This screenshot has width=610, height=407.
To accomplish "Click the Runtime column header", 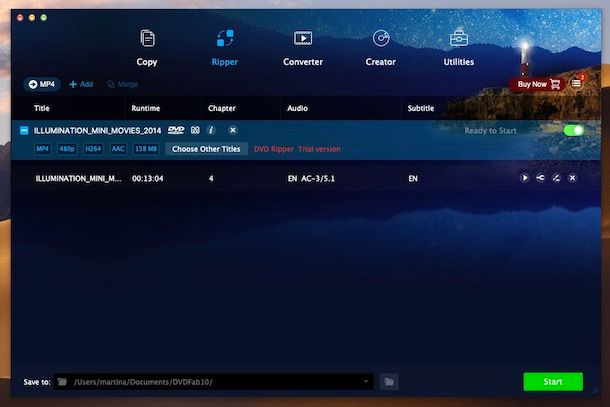I will tap(145, 108).
